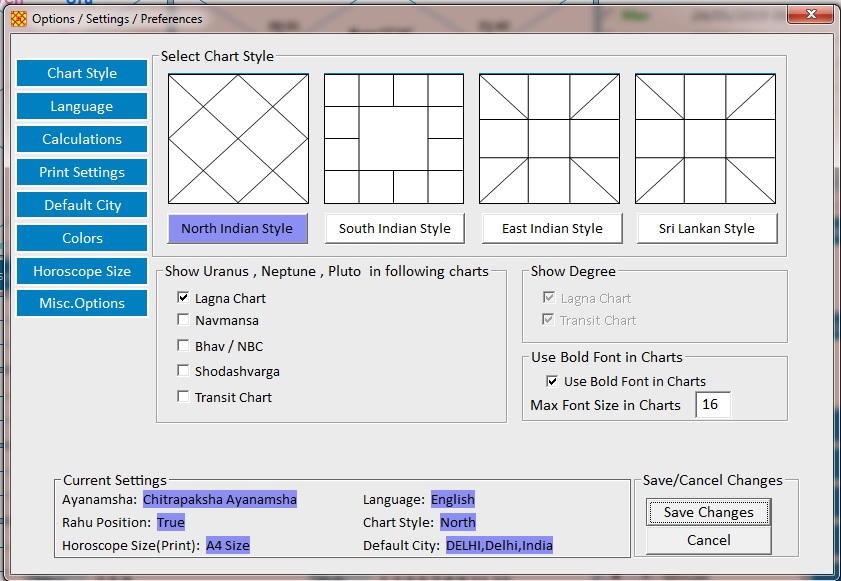Click DELHI,Delhi,India default city value
Viewport: 841px width, 581px height.
[x=499, y=546]
